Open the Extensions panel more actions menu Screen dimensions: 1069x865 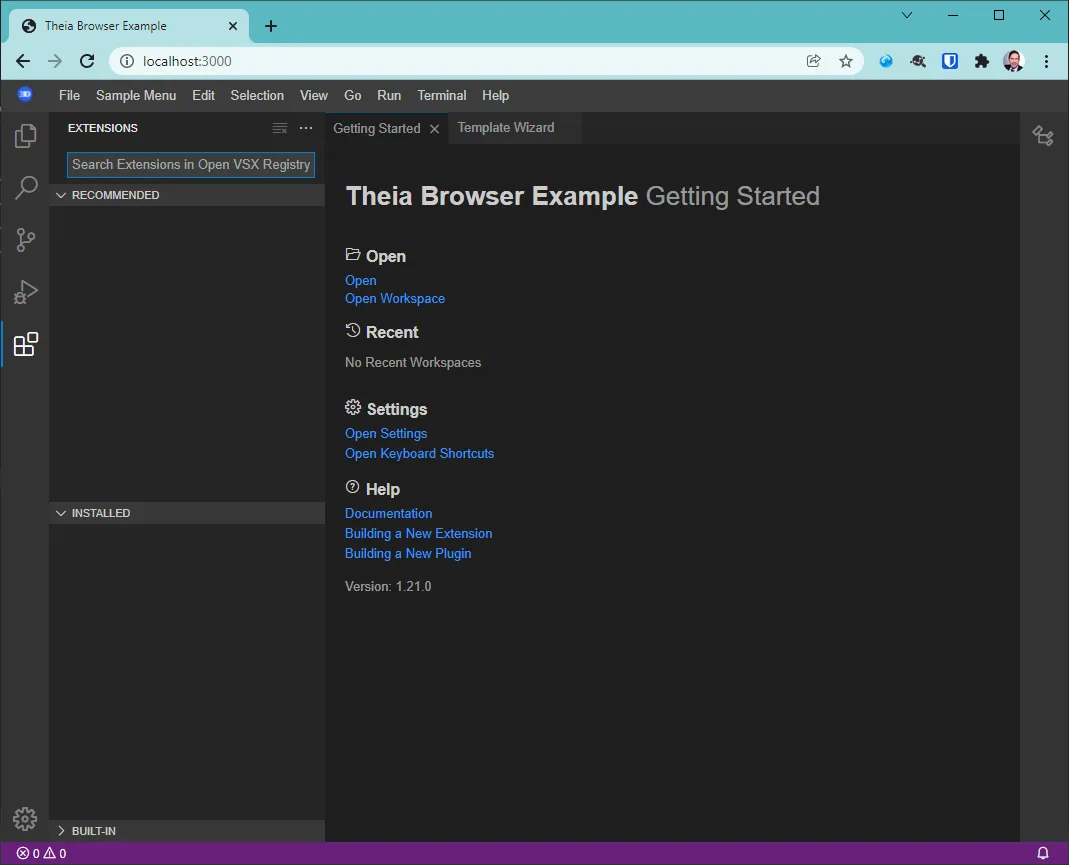pyautogui.click(x=306, y=128)
